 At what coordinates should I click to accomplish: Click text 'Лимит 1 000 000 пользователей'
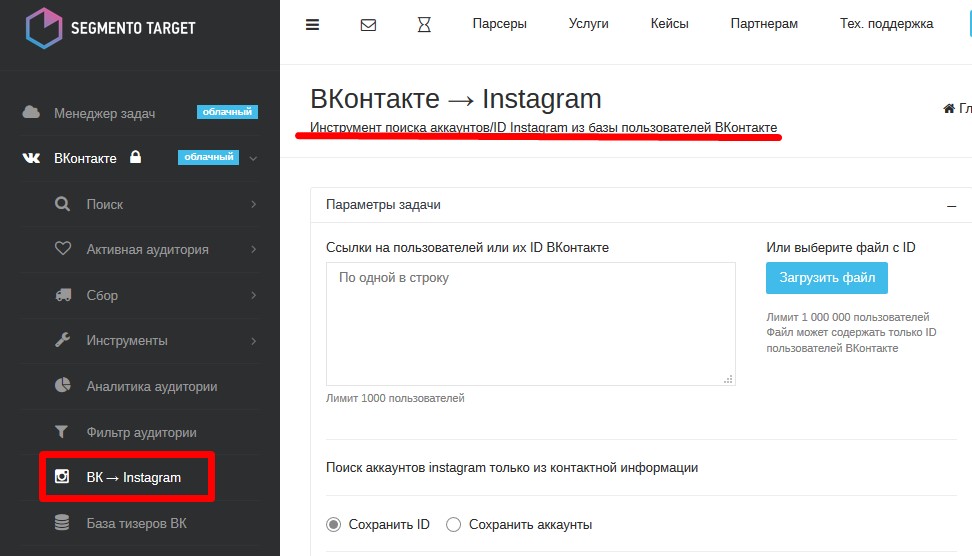point(847,317)
